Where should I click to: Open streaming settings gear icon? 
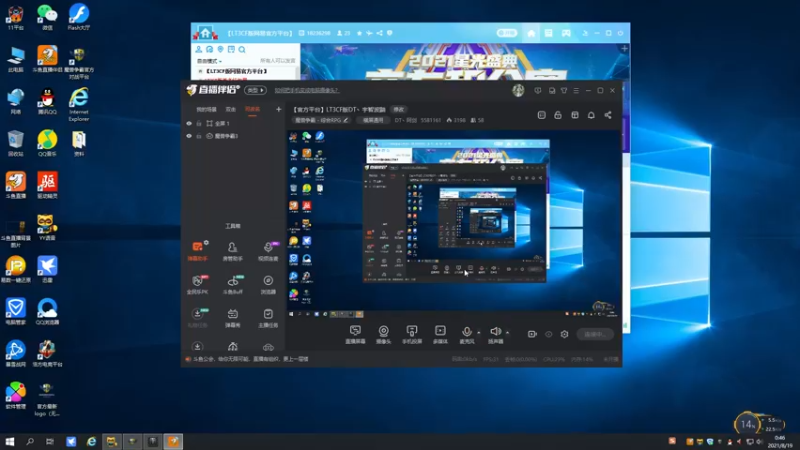(x=564, y=334)
